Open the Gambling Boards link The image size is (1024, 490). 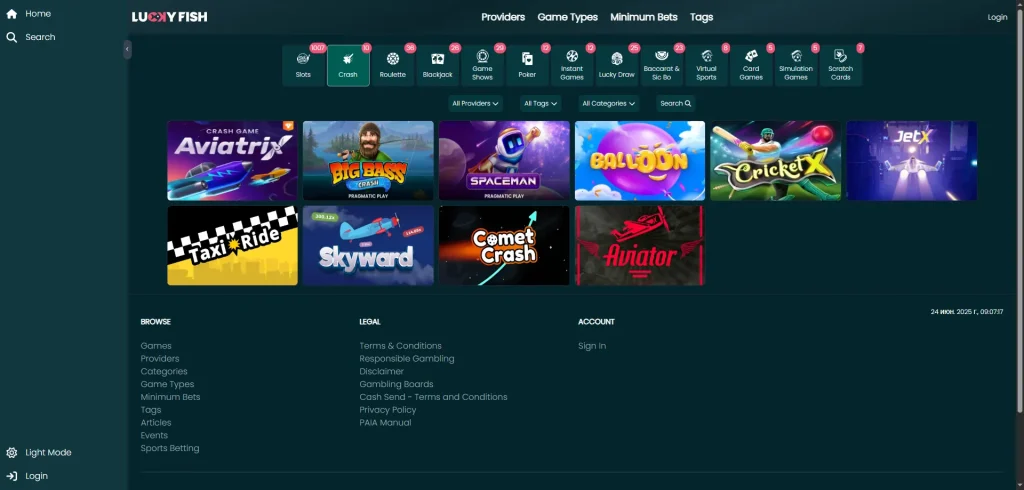tap(396, 384)
